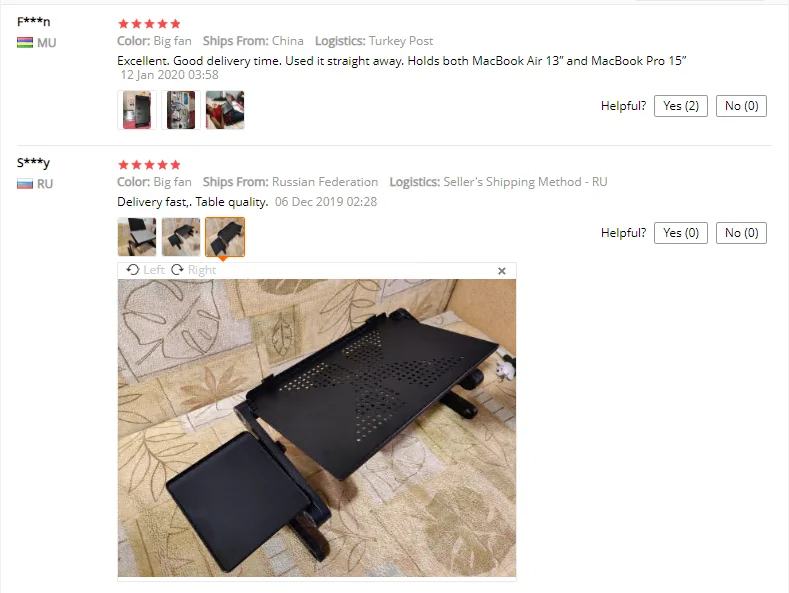Select the highlighted third thumbnail in S***y's review
The image size is (789, 593).
point(225,237)
